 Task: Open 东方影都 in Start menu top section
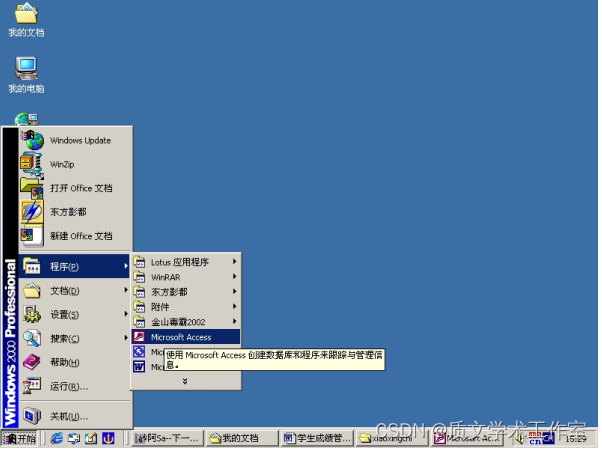[76, 212]
